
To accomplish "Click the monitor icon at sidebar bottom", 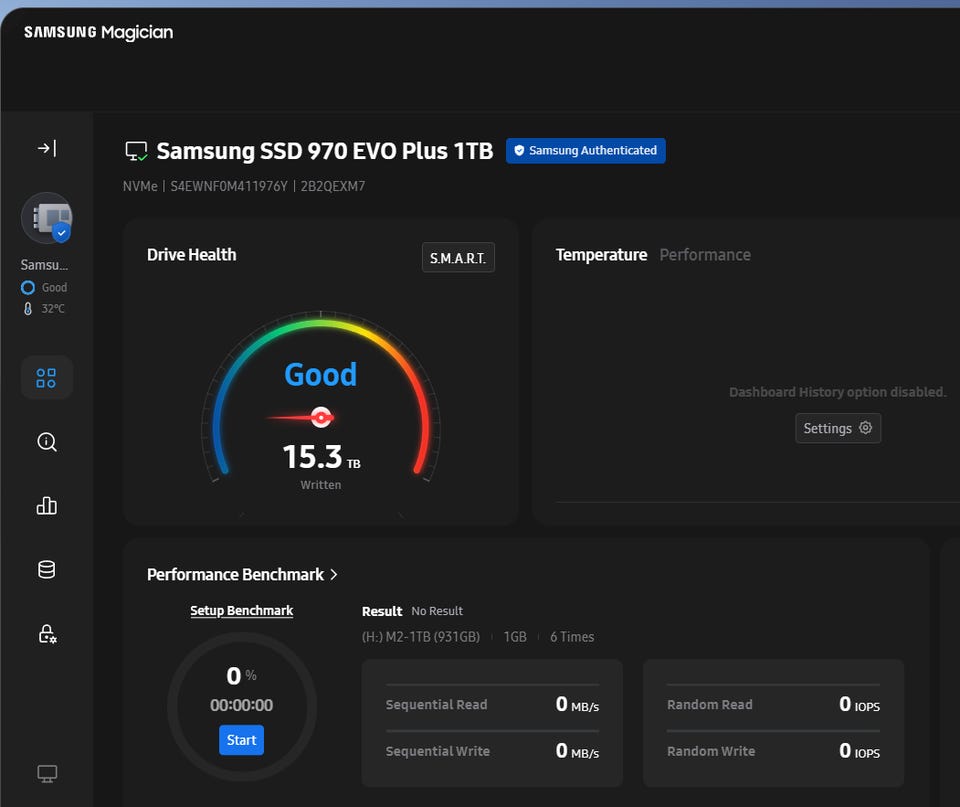I will pos(46,774).
